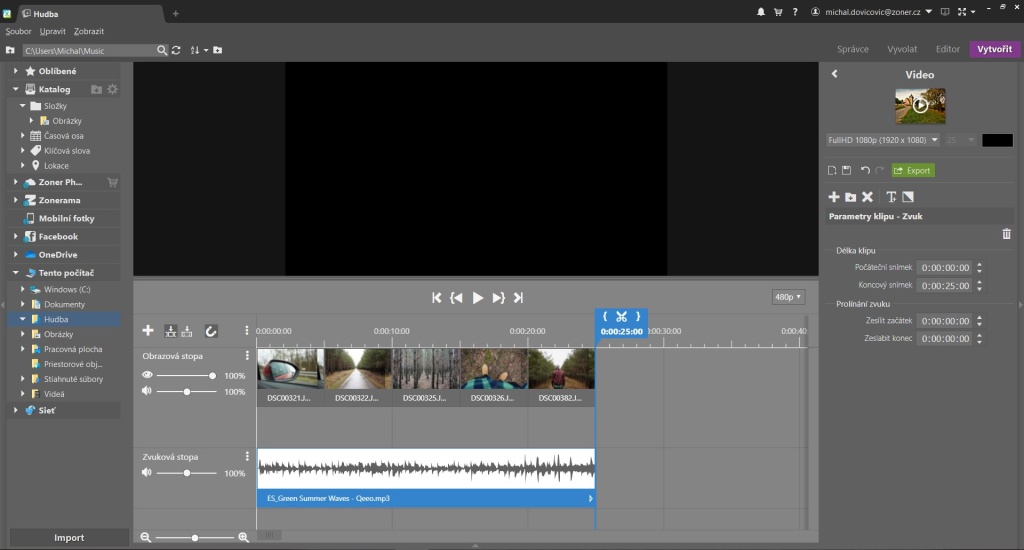Open the 480p preview quality dropdown
Image resolution: width=1024 pixels, height=550 pixels.
788,297
